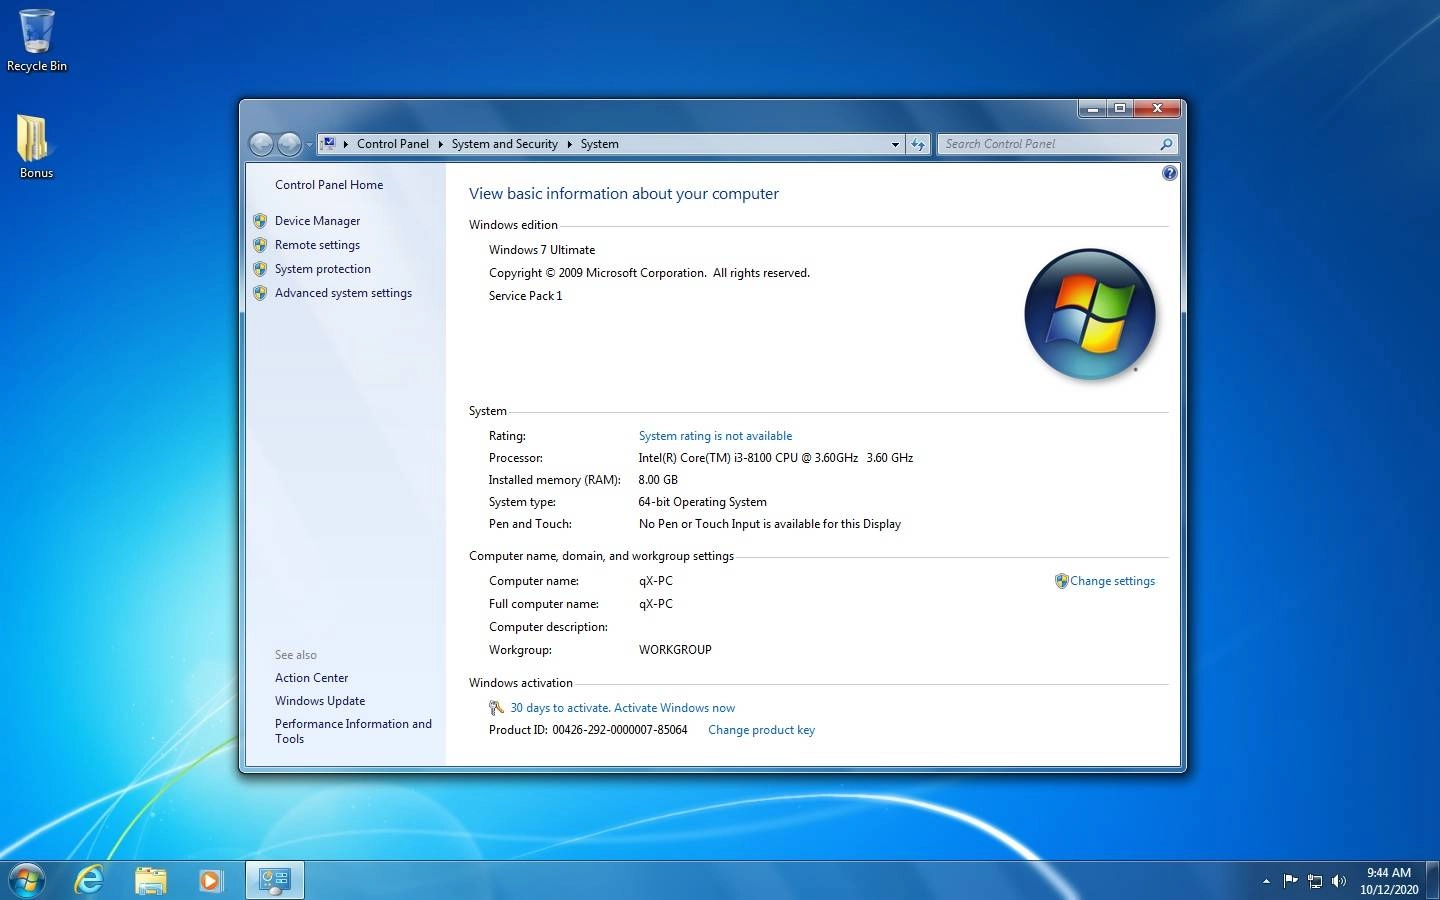The height and width of the screenshot is (900, 1440).
Task: Open Control Panel Home
Action: pyautogui.click(x=329, y=185)
